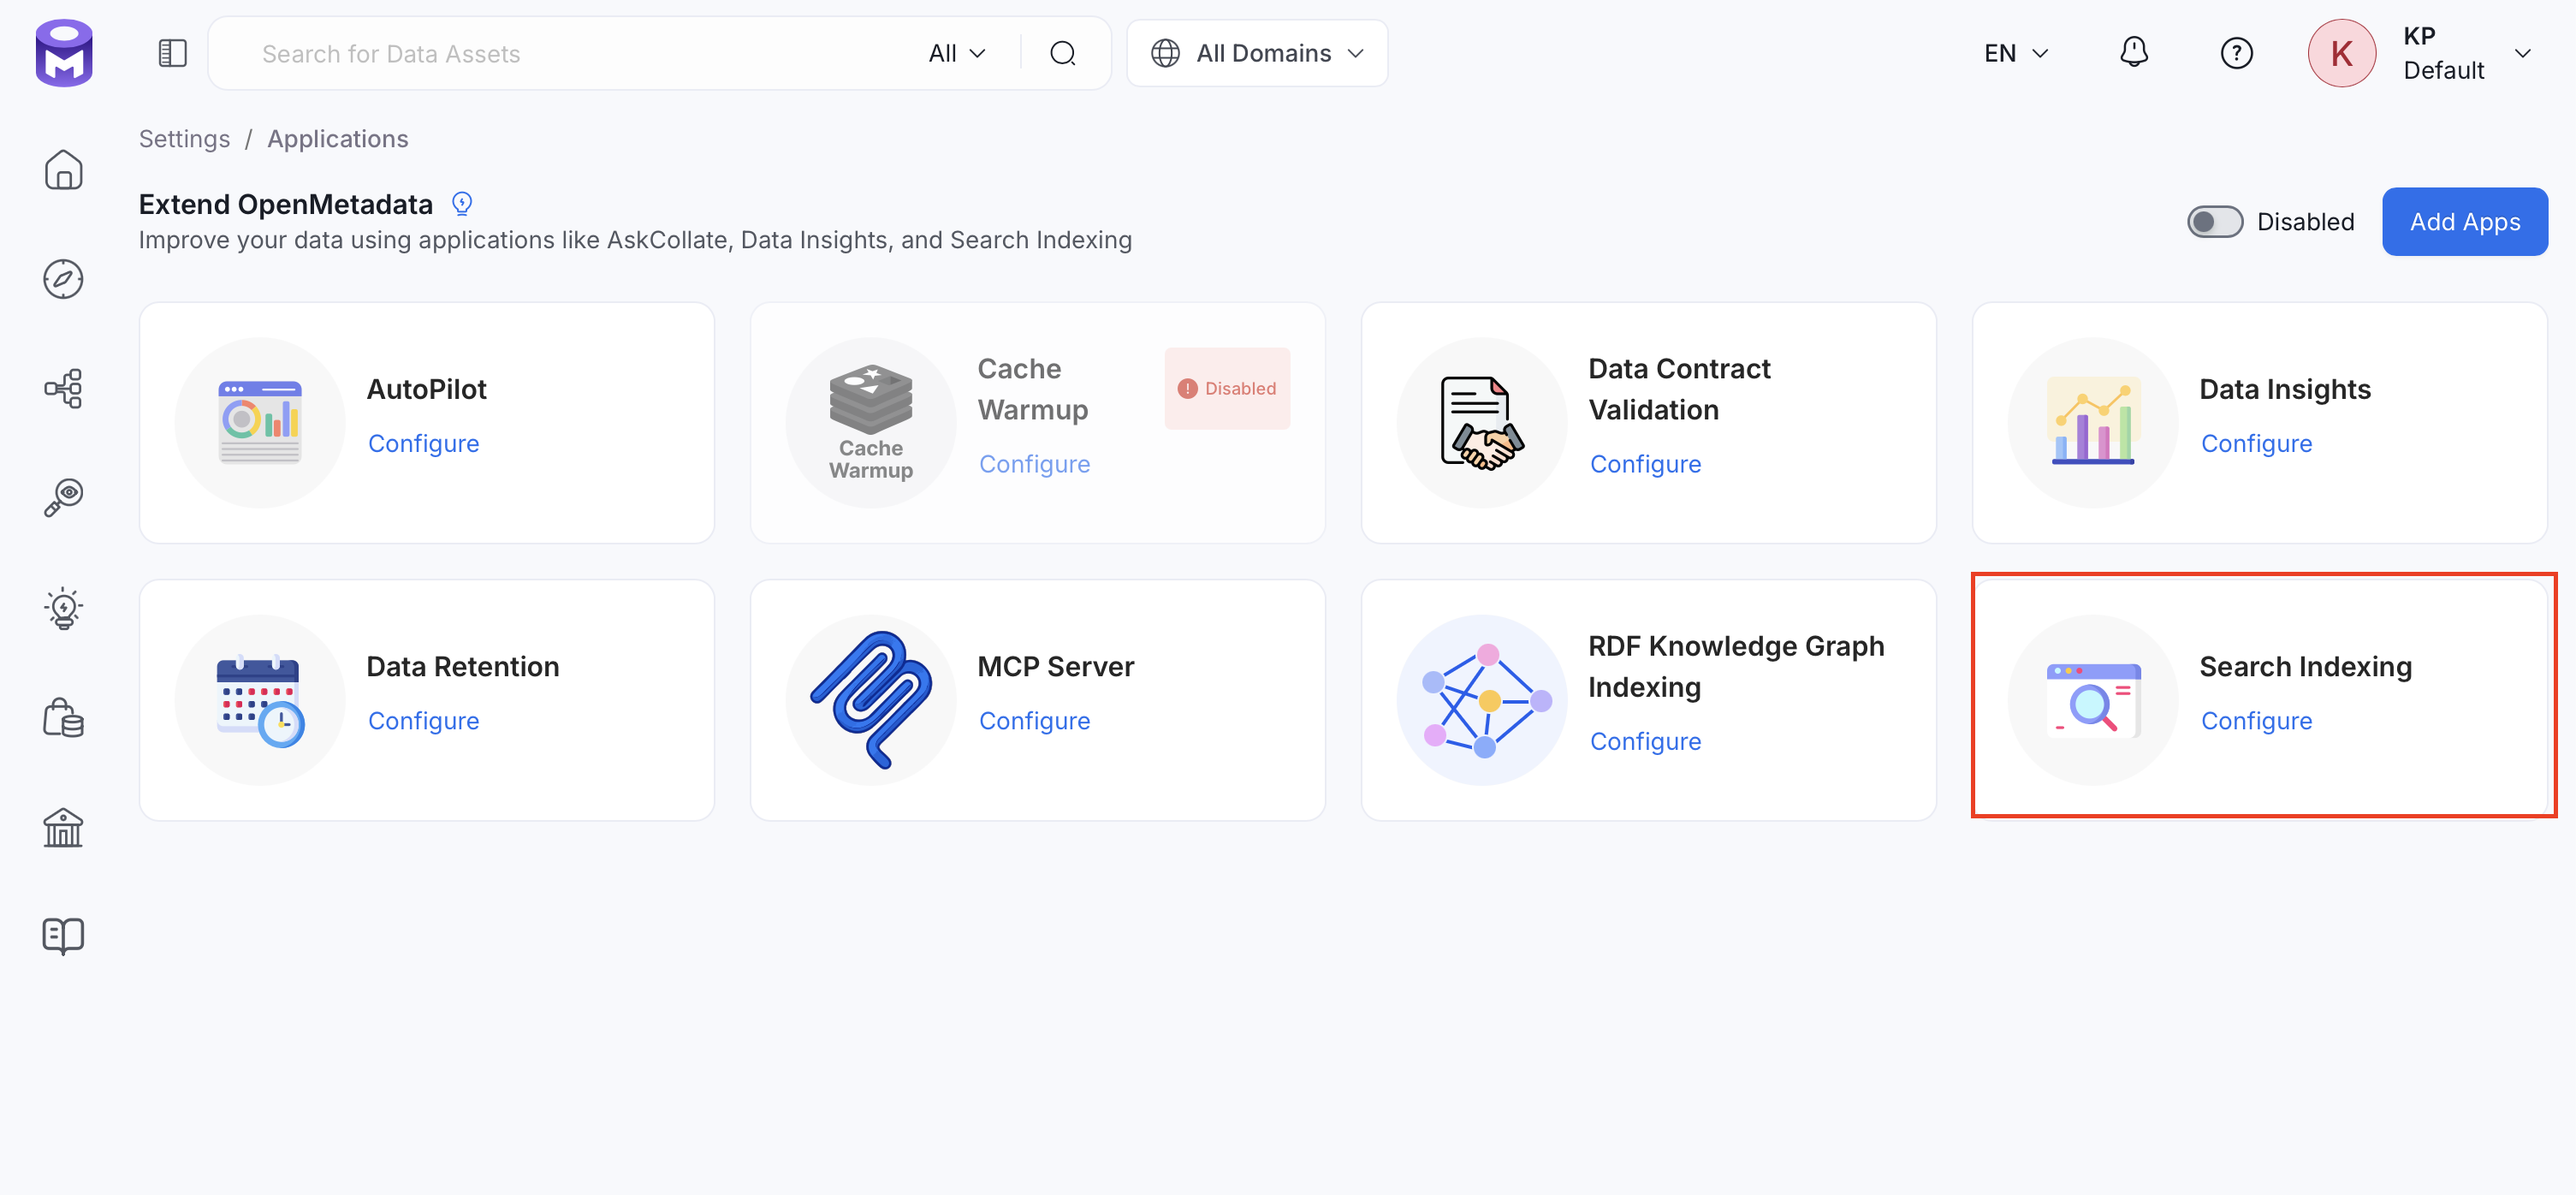2576x1195 pixels.
Task: Click the K user avatar
Action: pyautogui.click(x=2341, y=53)
